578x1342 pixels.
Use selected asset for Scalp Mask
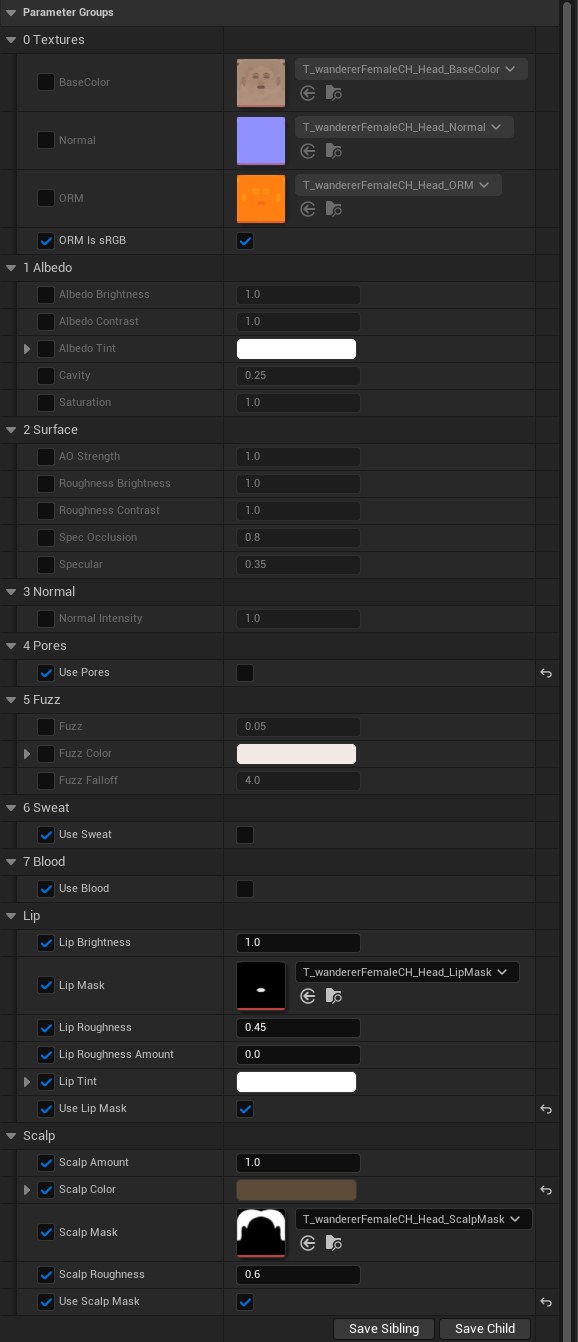click(x=308, y=1243)
